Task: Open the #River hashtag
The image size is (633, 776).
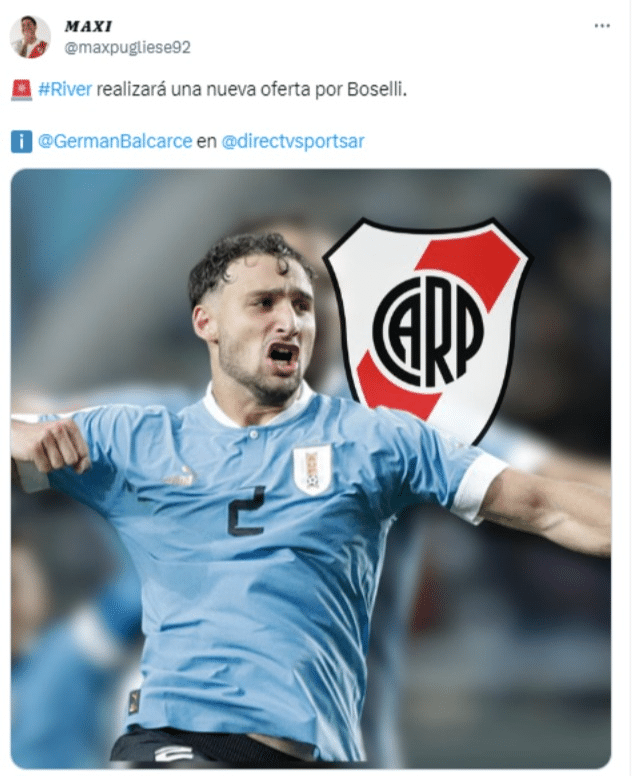Action: [65, 90]
